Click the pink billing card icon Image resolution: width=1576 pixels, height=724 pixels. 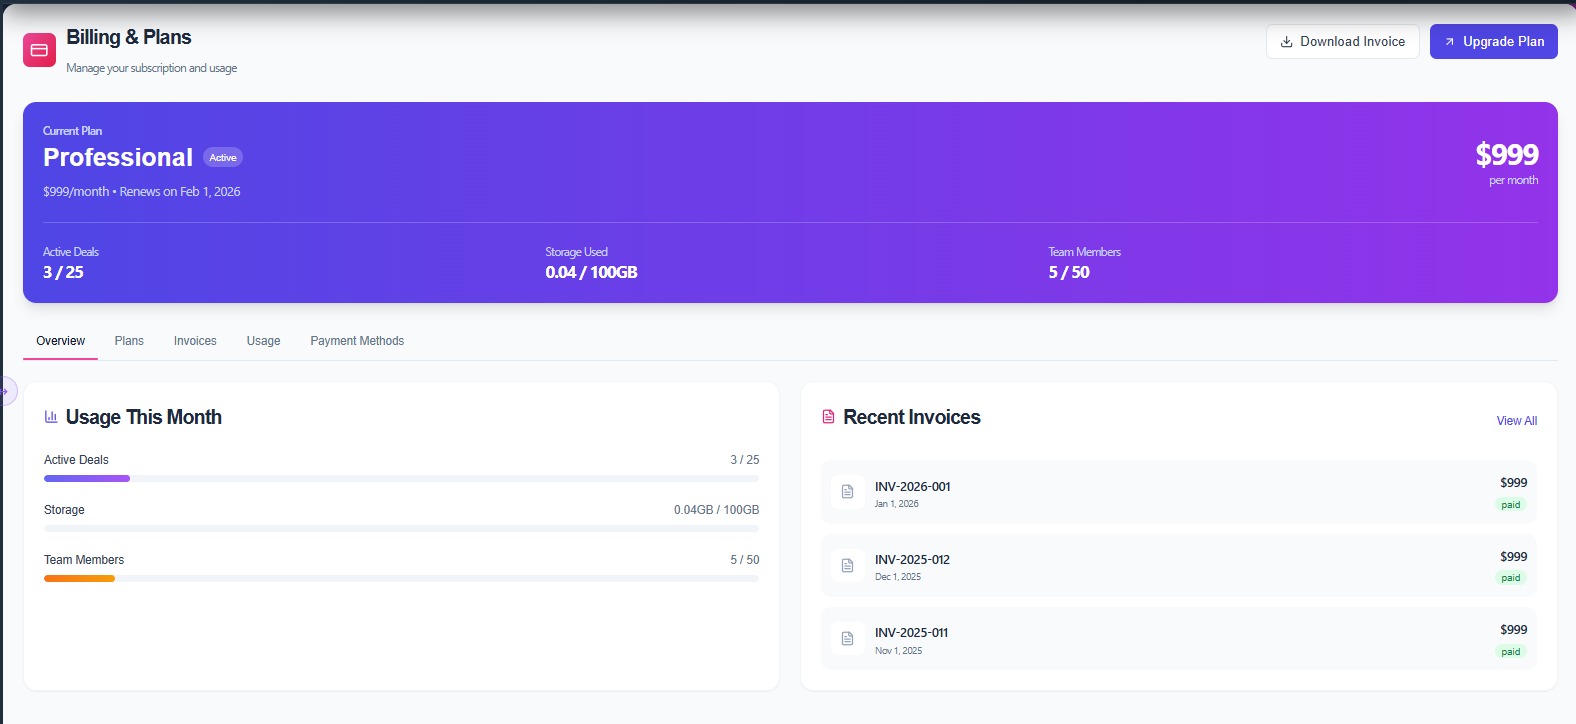pyautogui.click(x=39, y=50)
